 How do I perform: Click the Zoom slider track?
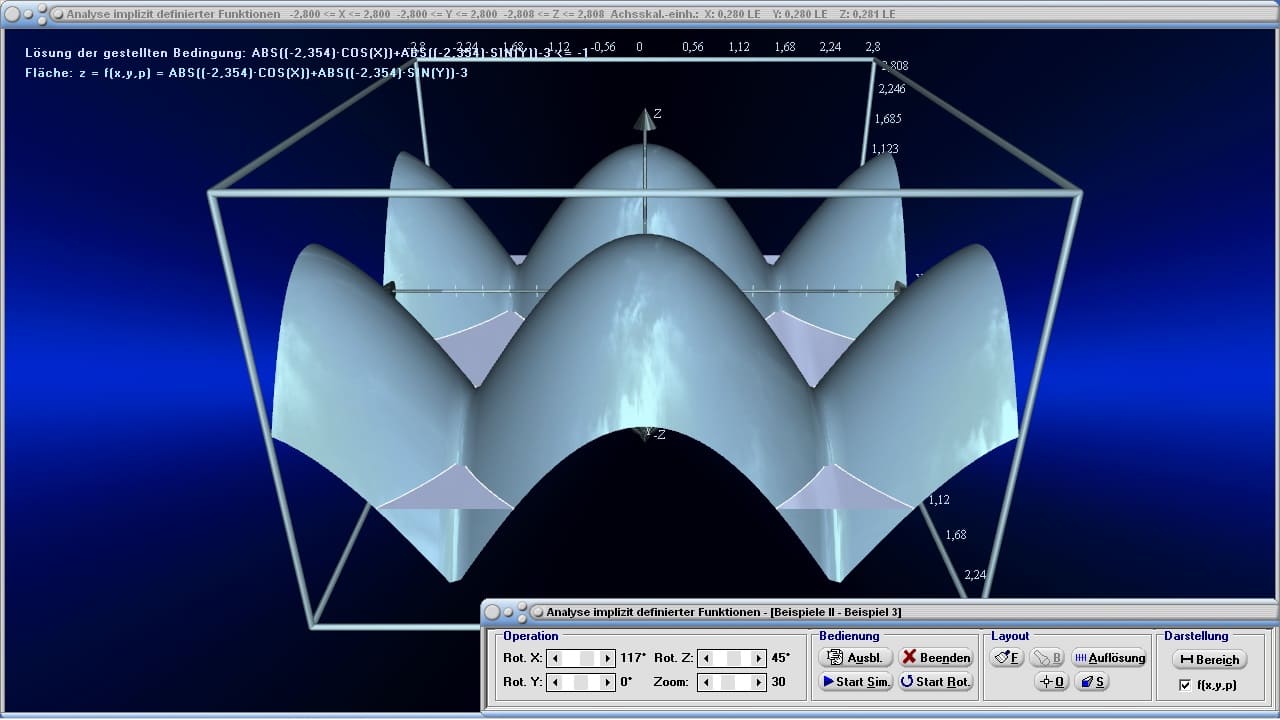tap(732, 682)
